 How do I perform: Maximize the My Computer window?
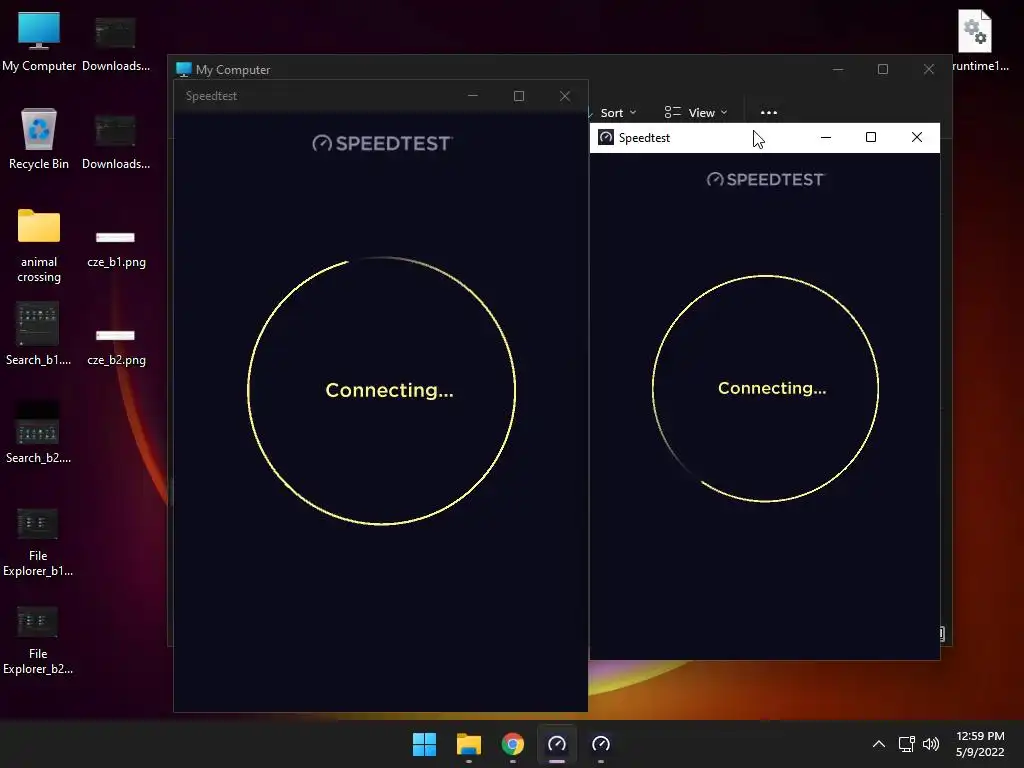883,69
